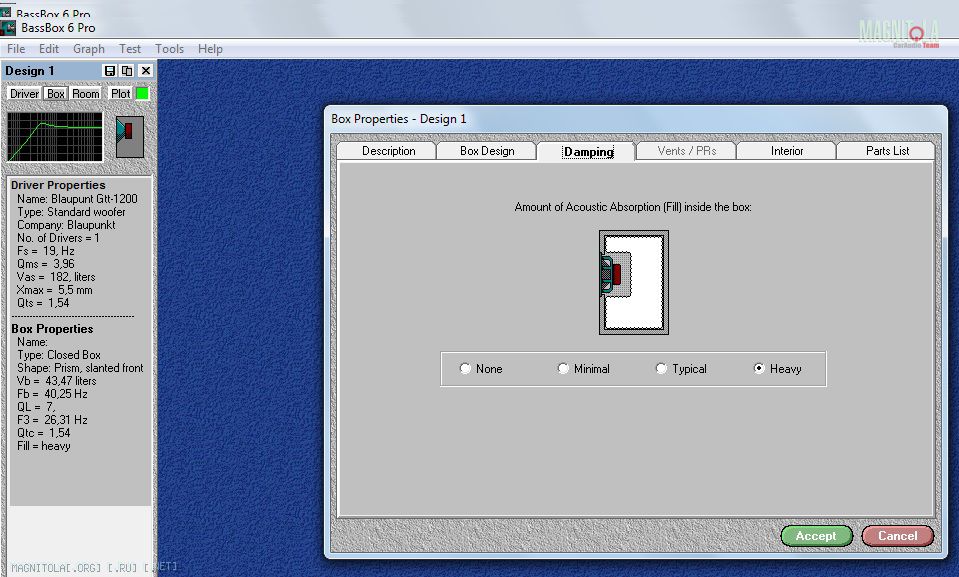The width and height of the screenshot is (959, 577).
Task: Switch to the Description tab
Action: [388, 151]
